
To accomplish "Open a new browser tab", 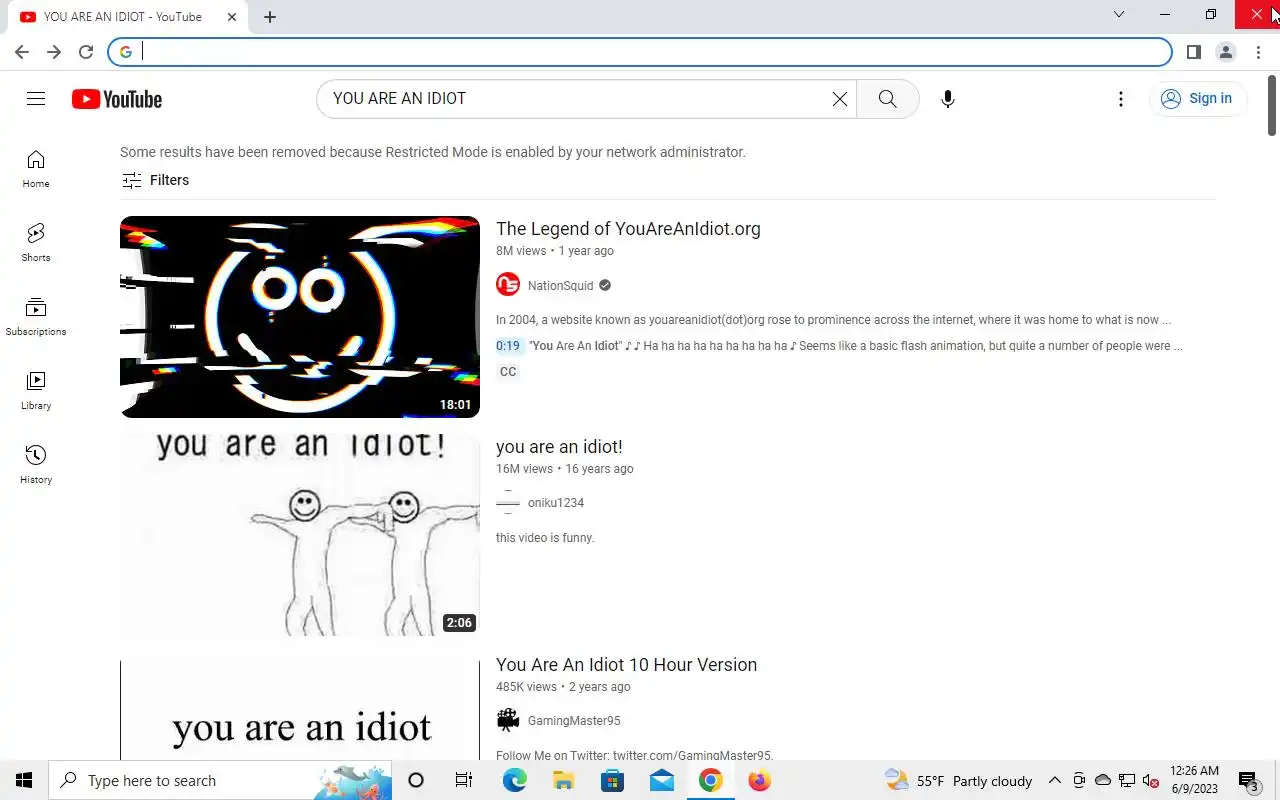I will coord(270,17).
